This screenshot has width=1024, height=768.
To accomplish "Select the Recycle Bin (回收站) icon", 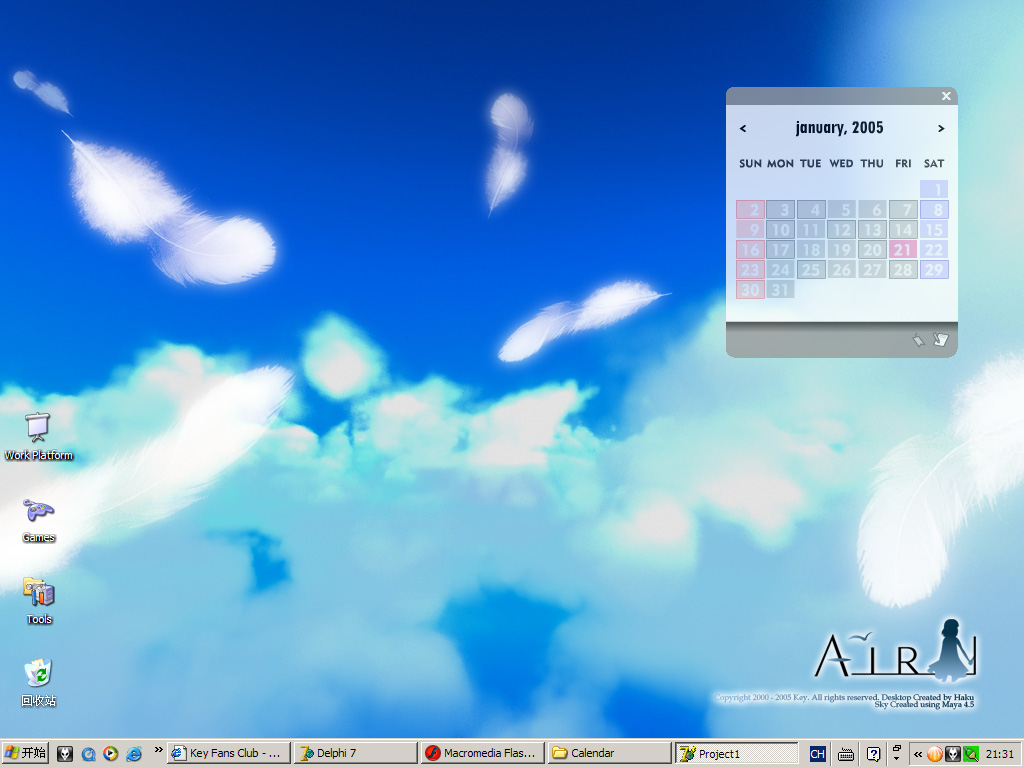I will (39, 682).
